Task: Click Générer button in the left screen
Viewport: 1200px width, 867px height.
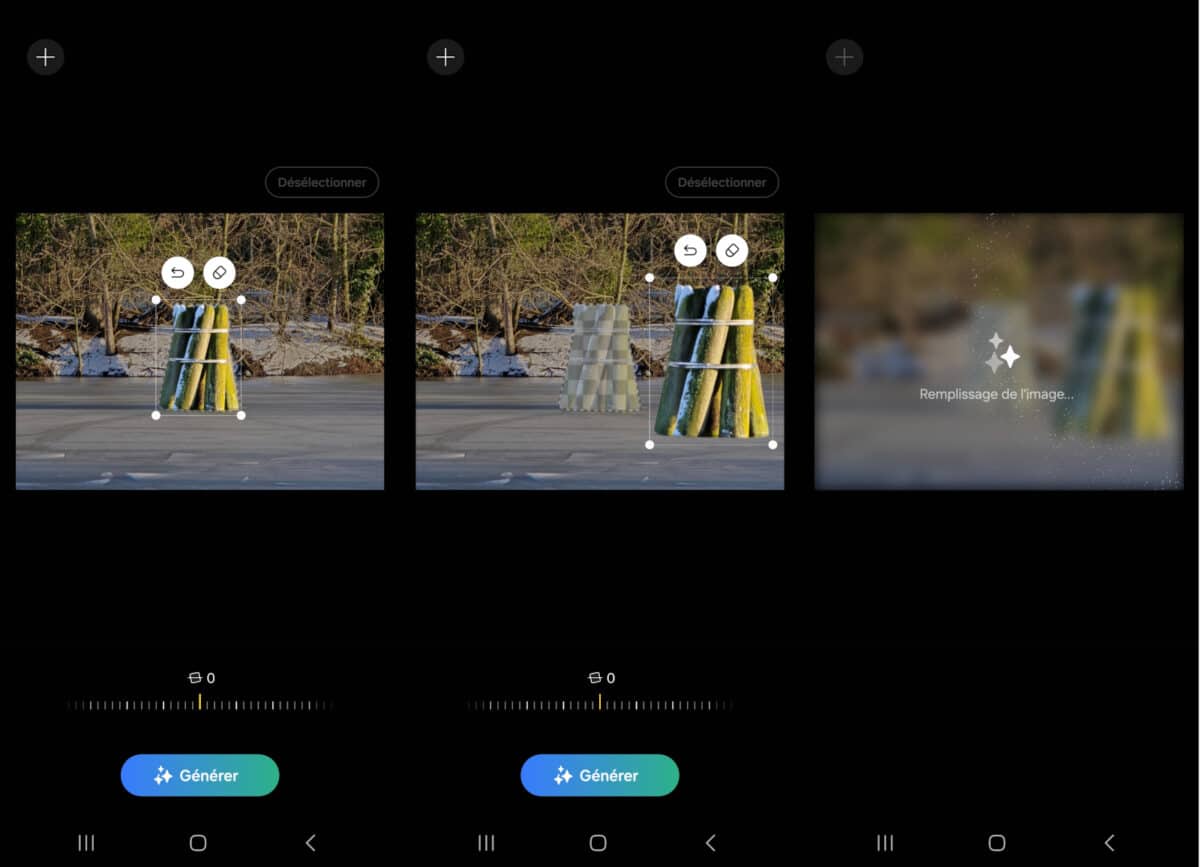Action: click(x=200, y=775)
